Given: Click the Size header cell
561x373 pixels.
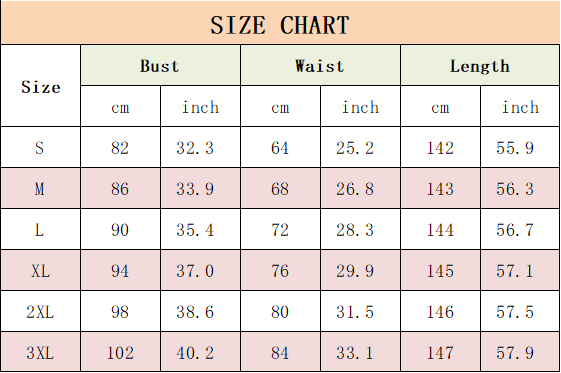Looking at the screenshot, I should coord(40,86).
